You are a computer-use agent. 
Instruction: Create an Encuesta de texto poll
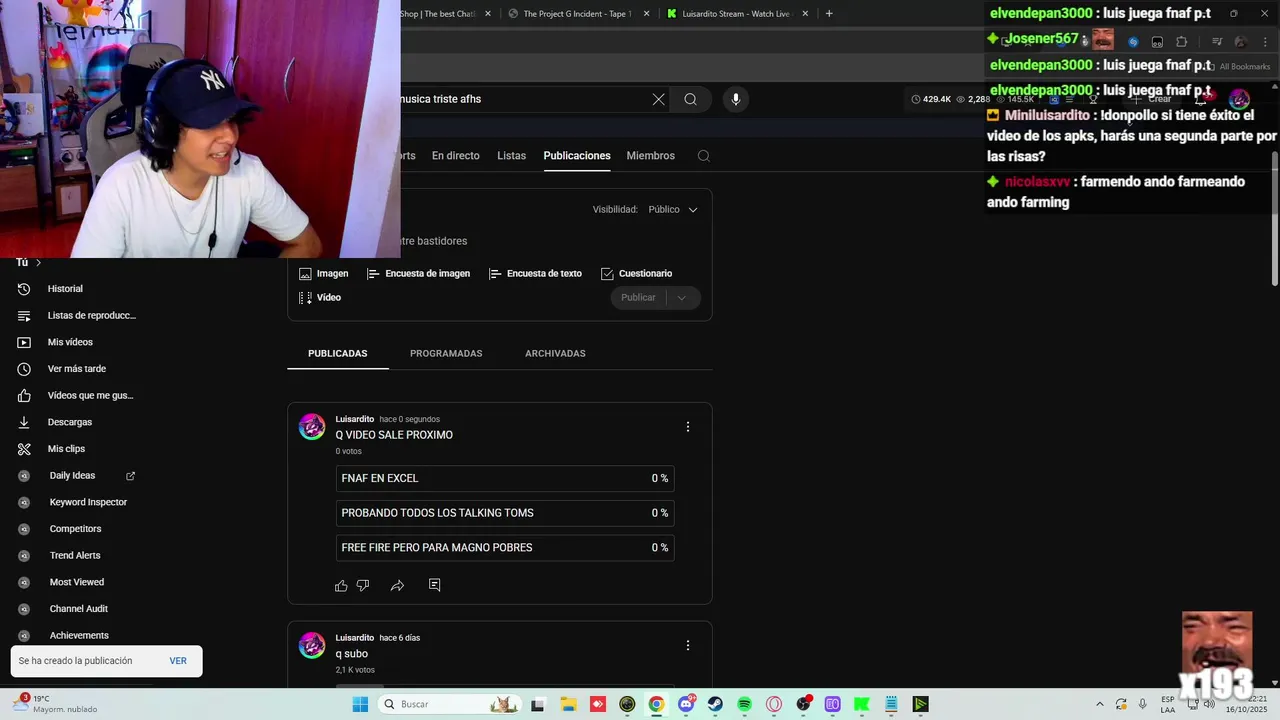point(535,274)
